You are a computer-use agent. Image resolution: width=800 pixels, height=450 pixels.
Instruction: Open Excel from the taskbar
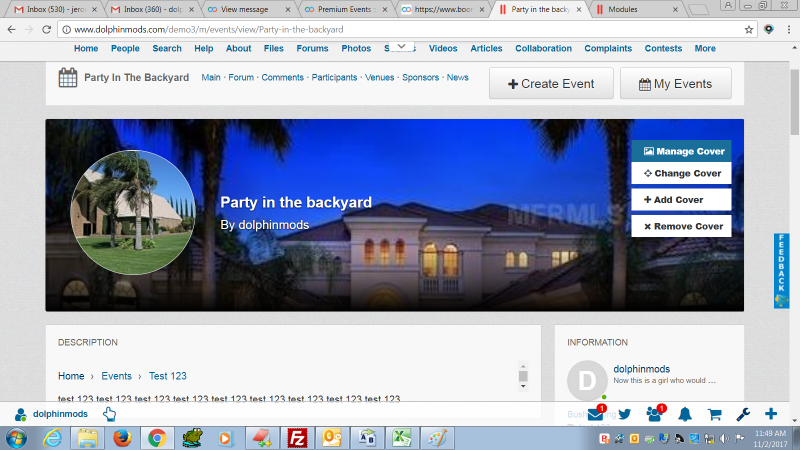point(402,438)
